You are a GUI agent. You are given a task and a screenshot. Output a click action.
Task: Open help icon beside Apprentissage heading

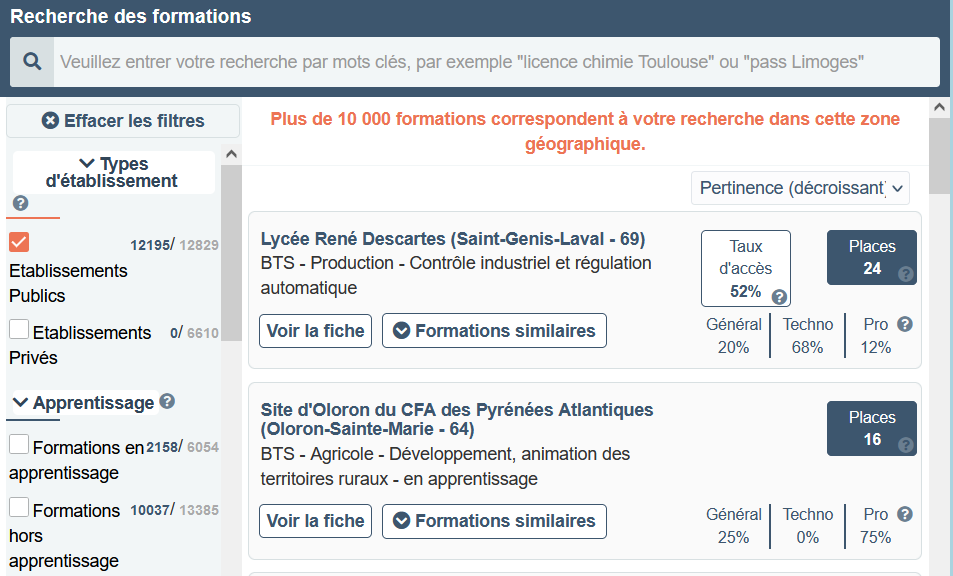tap(167, 401)
